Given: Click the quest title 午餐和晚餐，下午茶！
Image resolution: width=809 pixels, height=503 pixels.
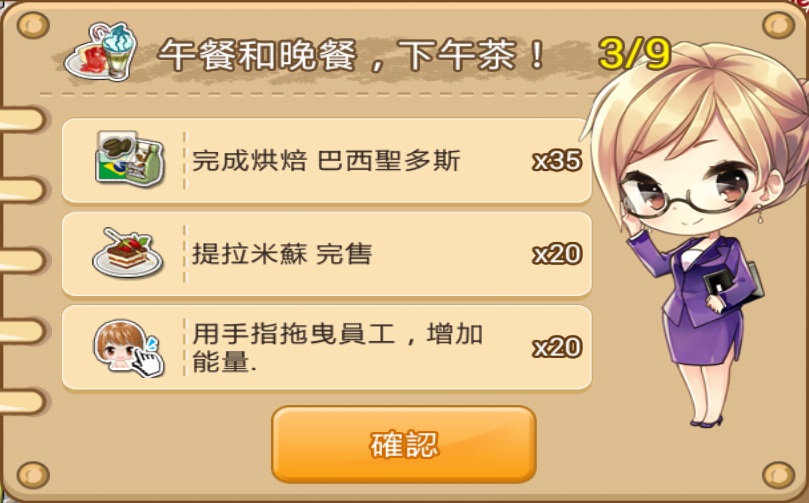Looking at the screenshot, I should click(x=352, y=55).
